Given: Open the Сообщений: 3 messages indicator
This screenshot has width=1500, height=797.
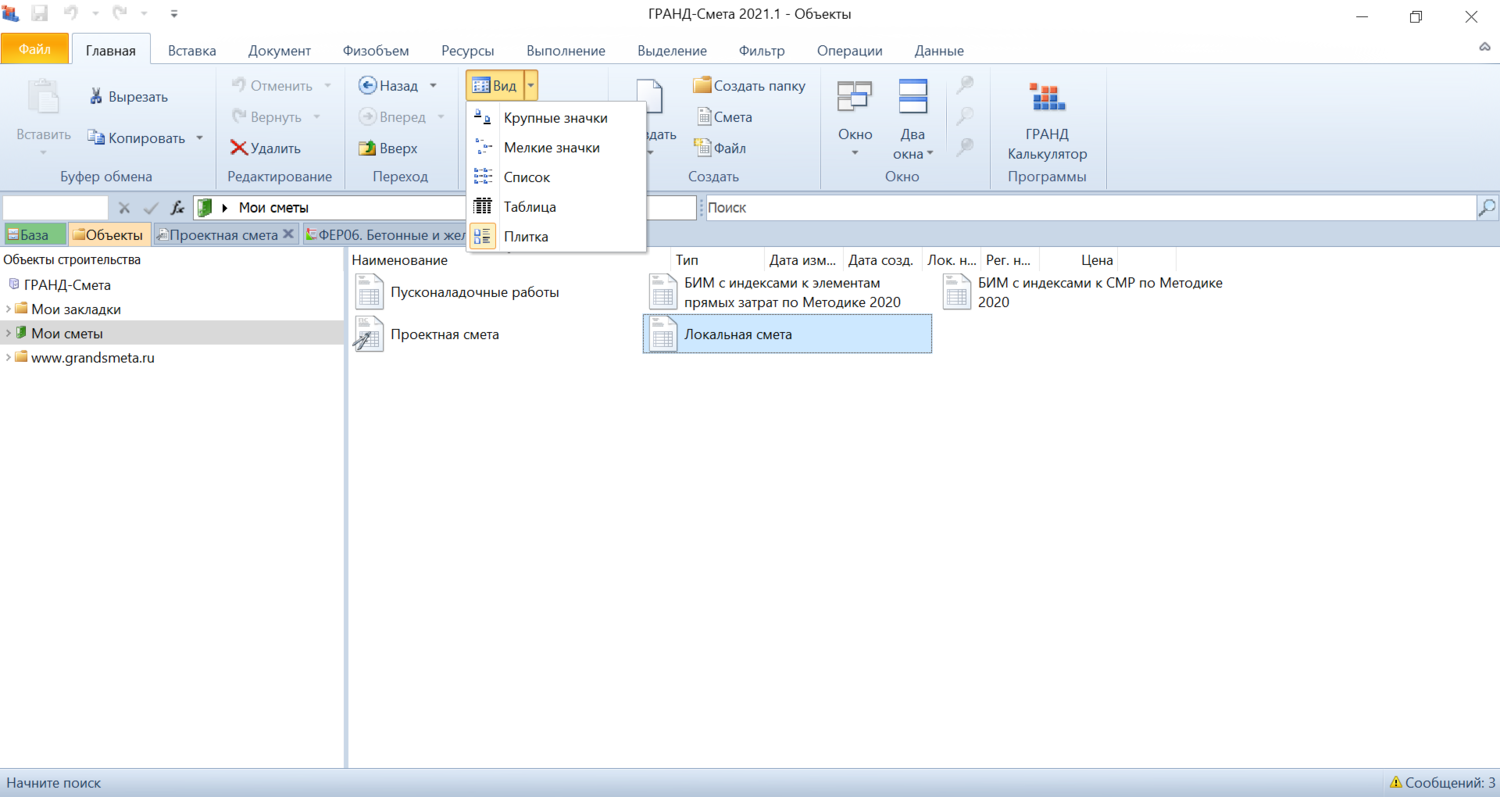Looking at the screenshot, I should point(1442,783).
